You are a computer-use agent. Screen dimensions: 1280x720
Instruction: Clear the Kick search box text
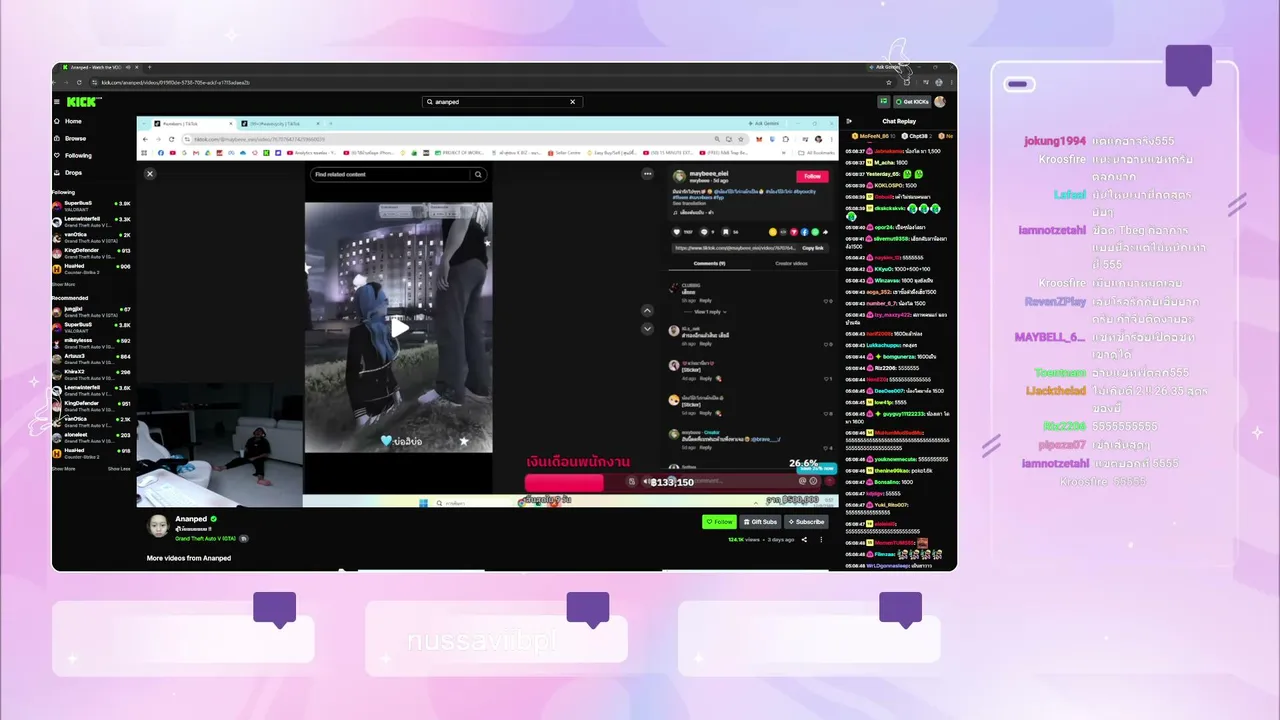tap(573, 102)
